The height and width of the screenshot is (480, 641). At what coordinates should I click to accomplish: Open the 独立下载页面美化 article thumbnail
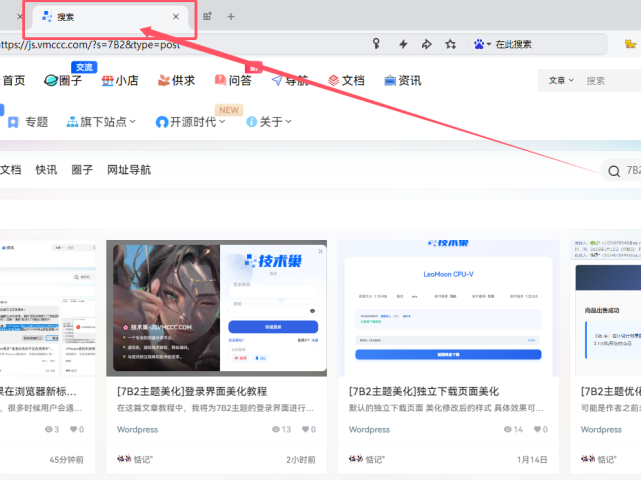click(448, 308)
